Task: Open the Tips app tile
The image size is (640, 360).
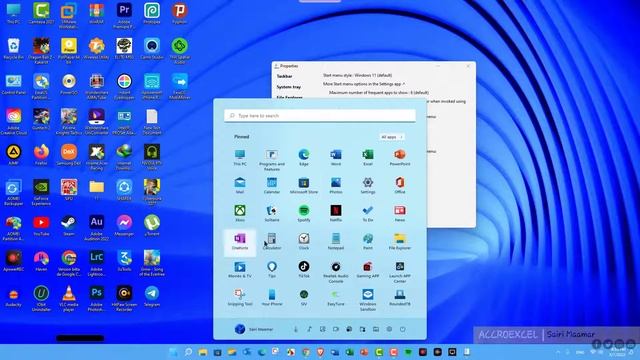Action: click(x=272, y=269)
